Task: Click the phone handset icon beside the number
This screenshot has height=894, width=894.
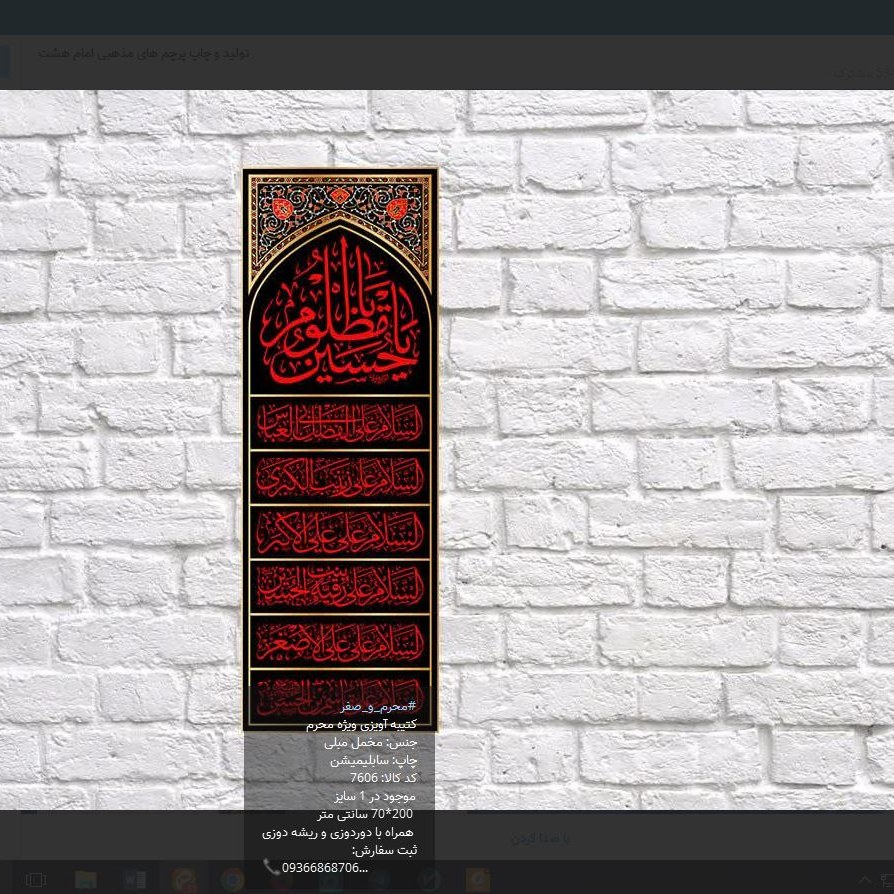Action: pos(271,866)
